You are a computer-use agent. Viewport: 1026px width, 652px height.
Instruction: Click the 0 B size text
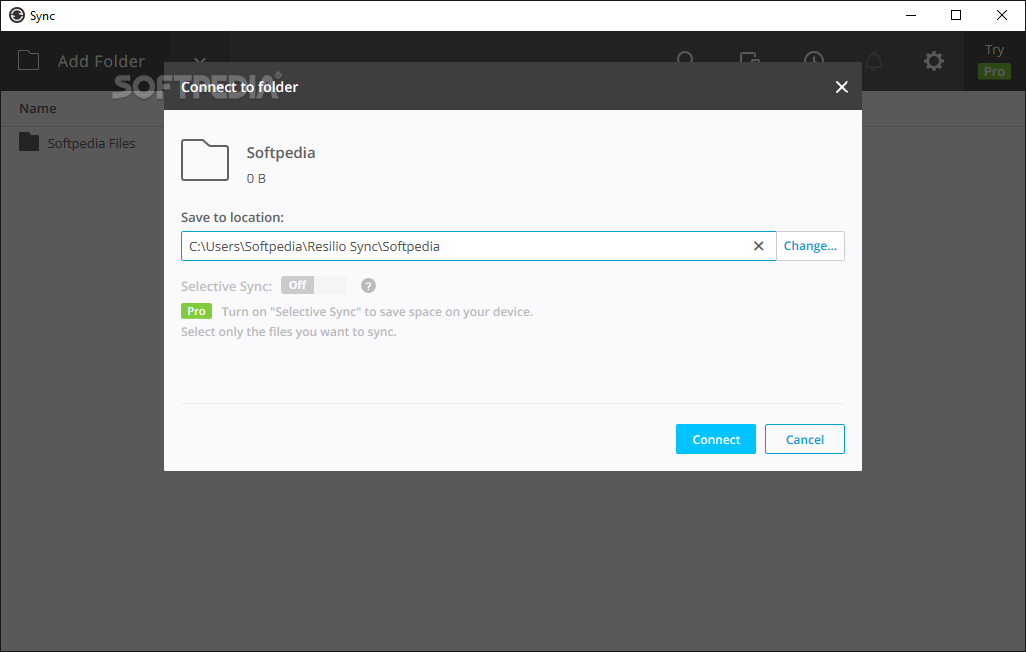coord(256,178)
